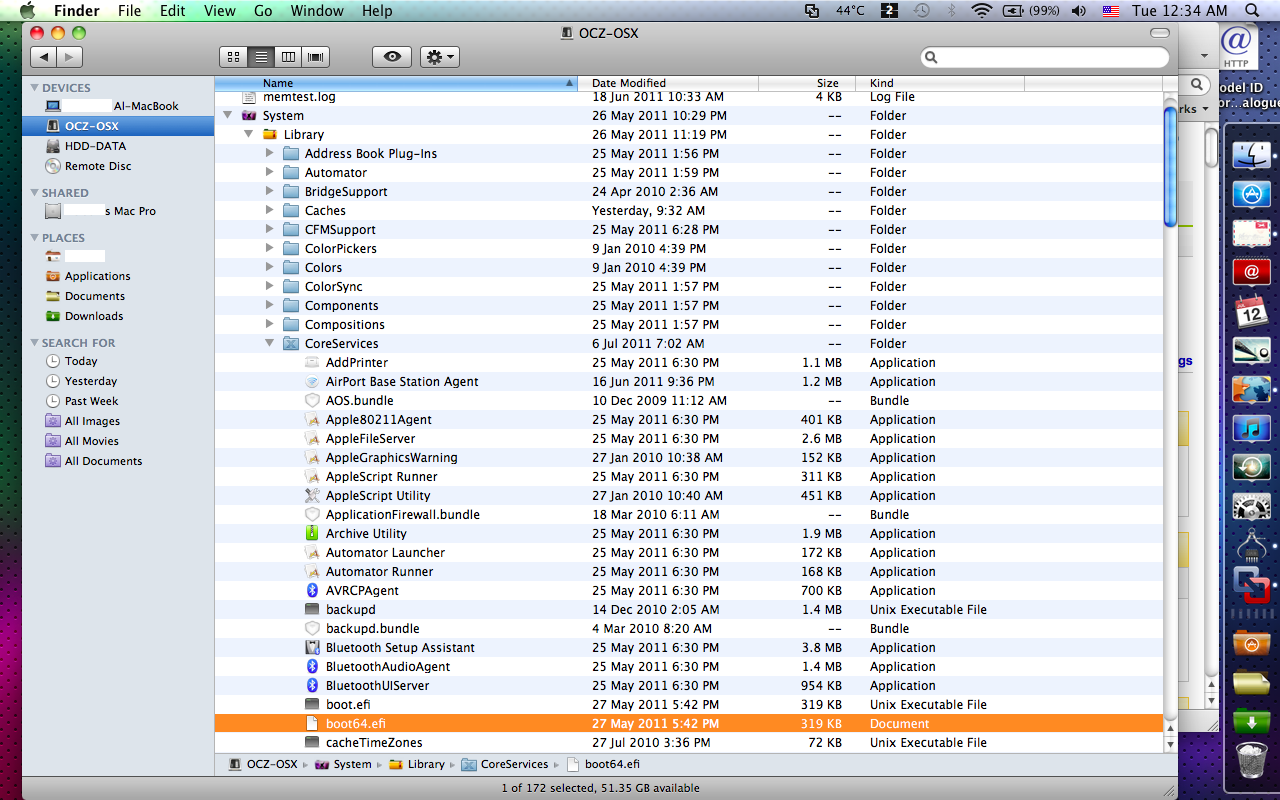The image size is (1280, 800).
Task: Collapse the Library folder
Action: (249, 134)
